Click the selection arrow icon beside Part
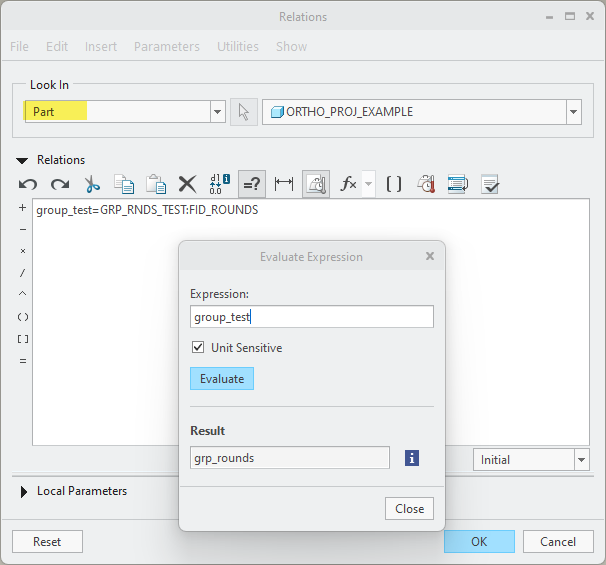The image size is (606, 565). [244, 112]
